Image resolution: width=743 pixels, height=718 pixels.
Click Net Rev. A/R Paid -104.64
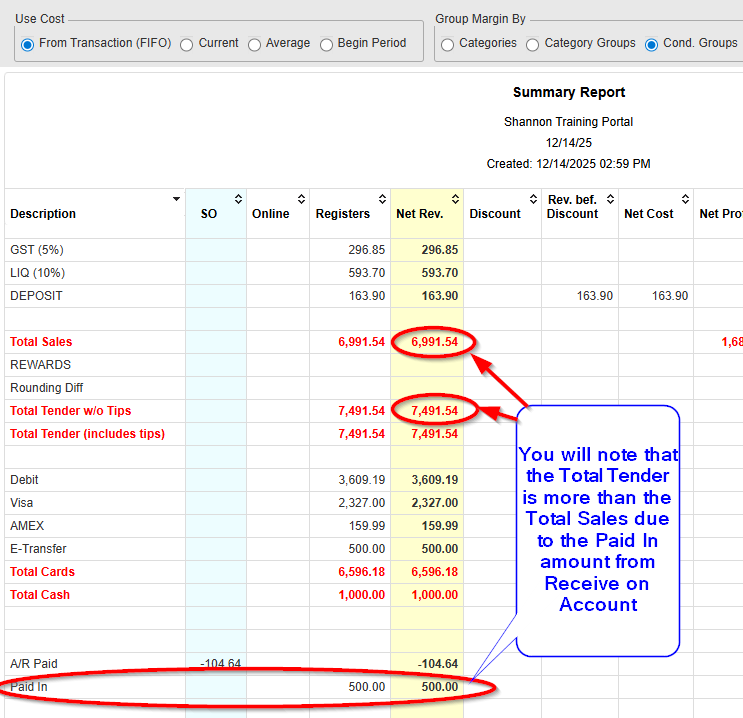[438, 663]
